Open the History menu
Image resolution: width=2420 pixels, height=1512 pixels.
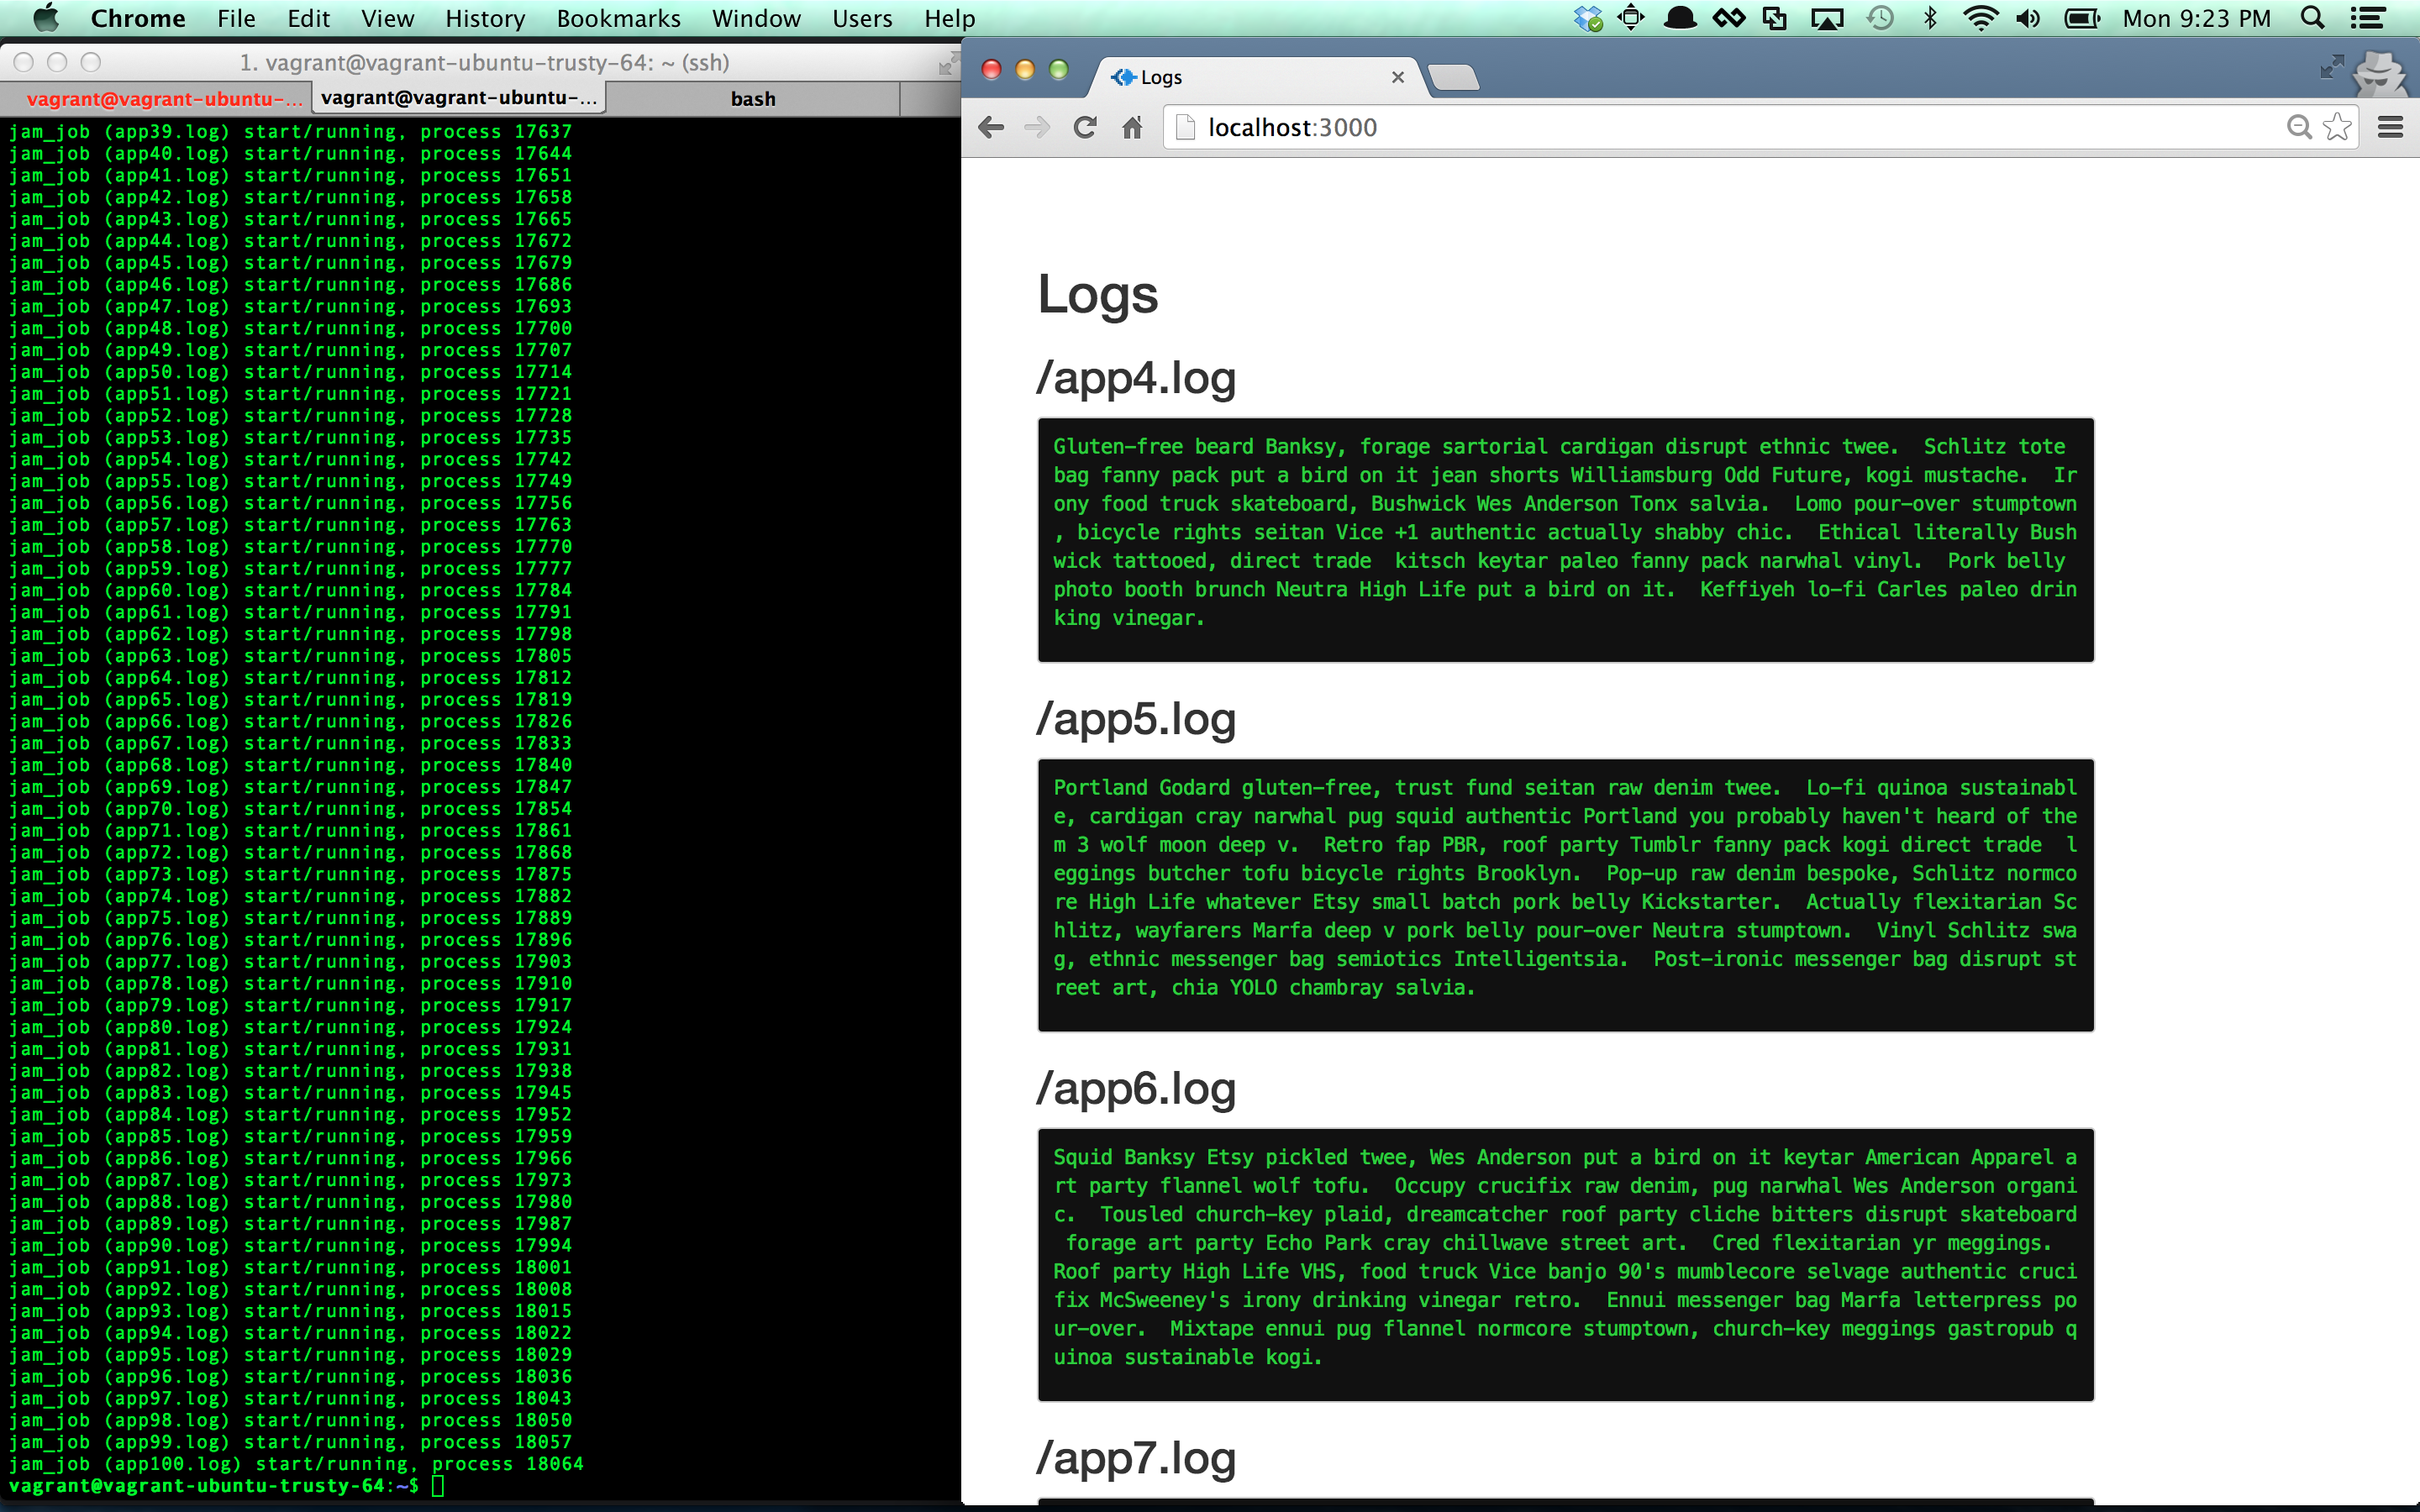pyautogui.click(x=485, y=18)
